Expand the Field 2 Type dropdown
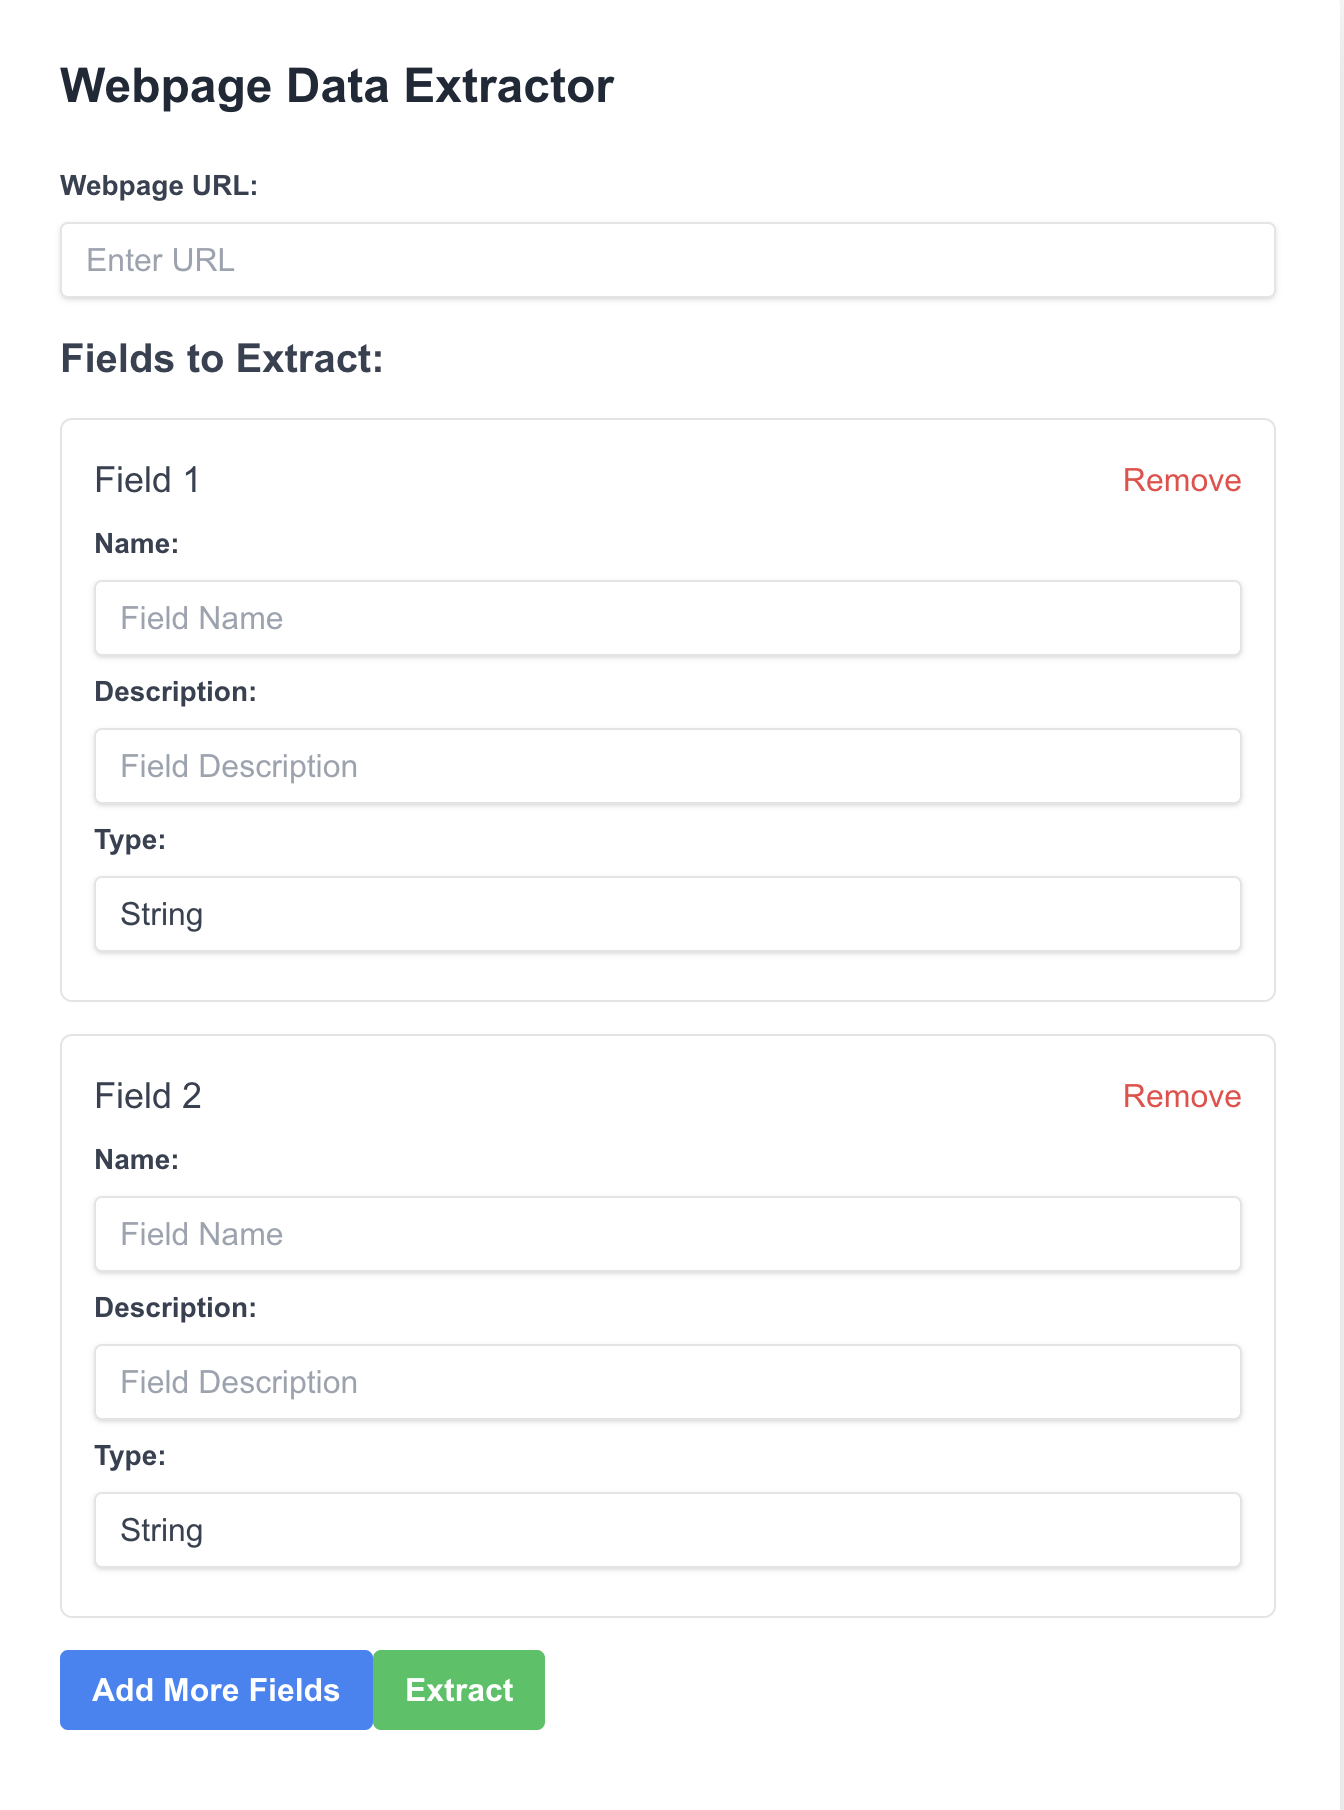Image resolution: width=1344 pixels, height=1810 pixels. [x=667, y=1530]
